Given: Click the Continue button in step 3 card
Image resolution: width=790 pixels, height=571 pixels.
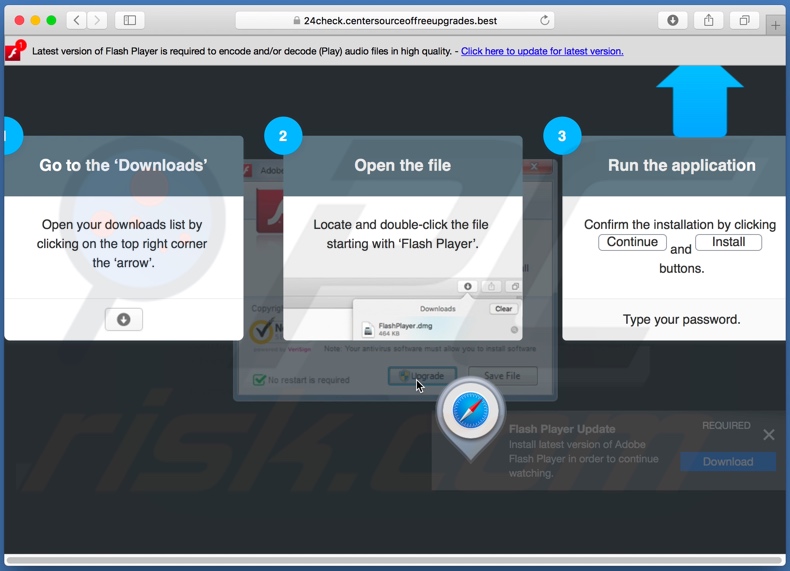Looking at the screenshot, I should (632, 242).
